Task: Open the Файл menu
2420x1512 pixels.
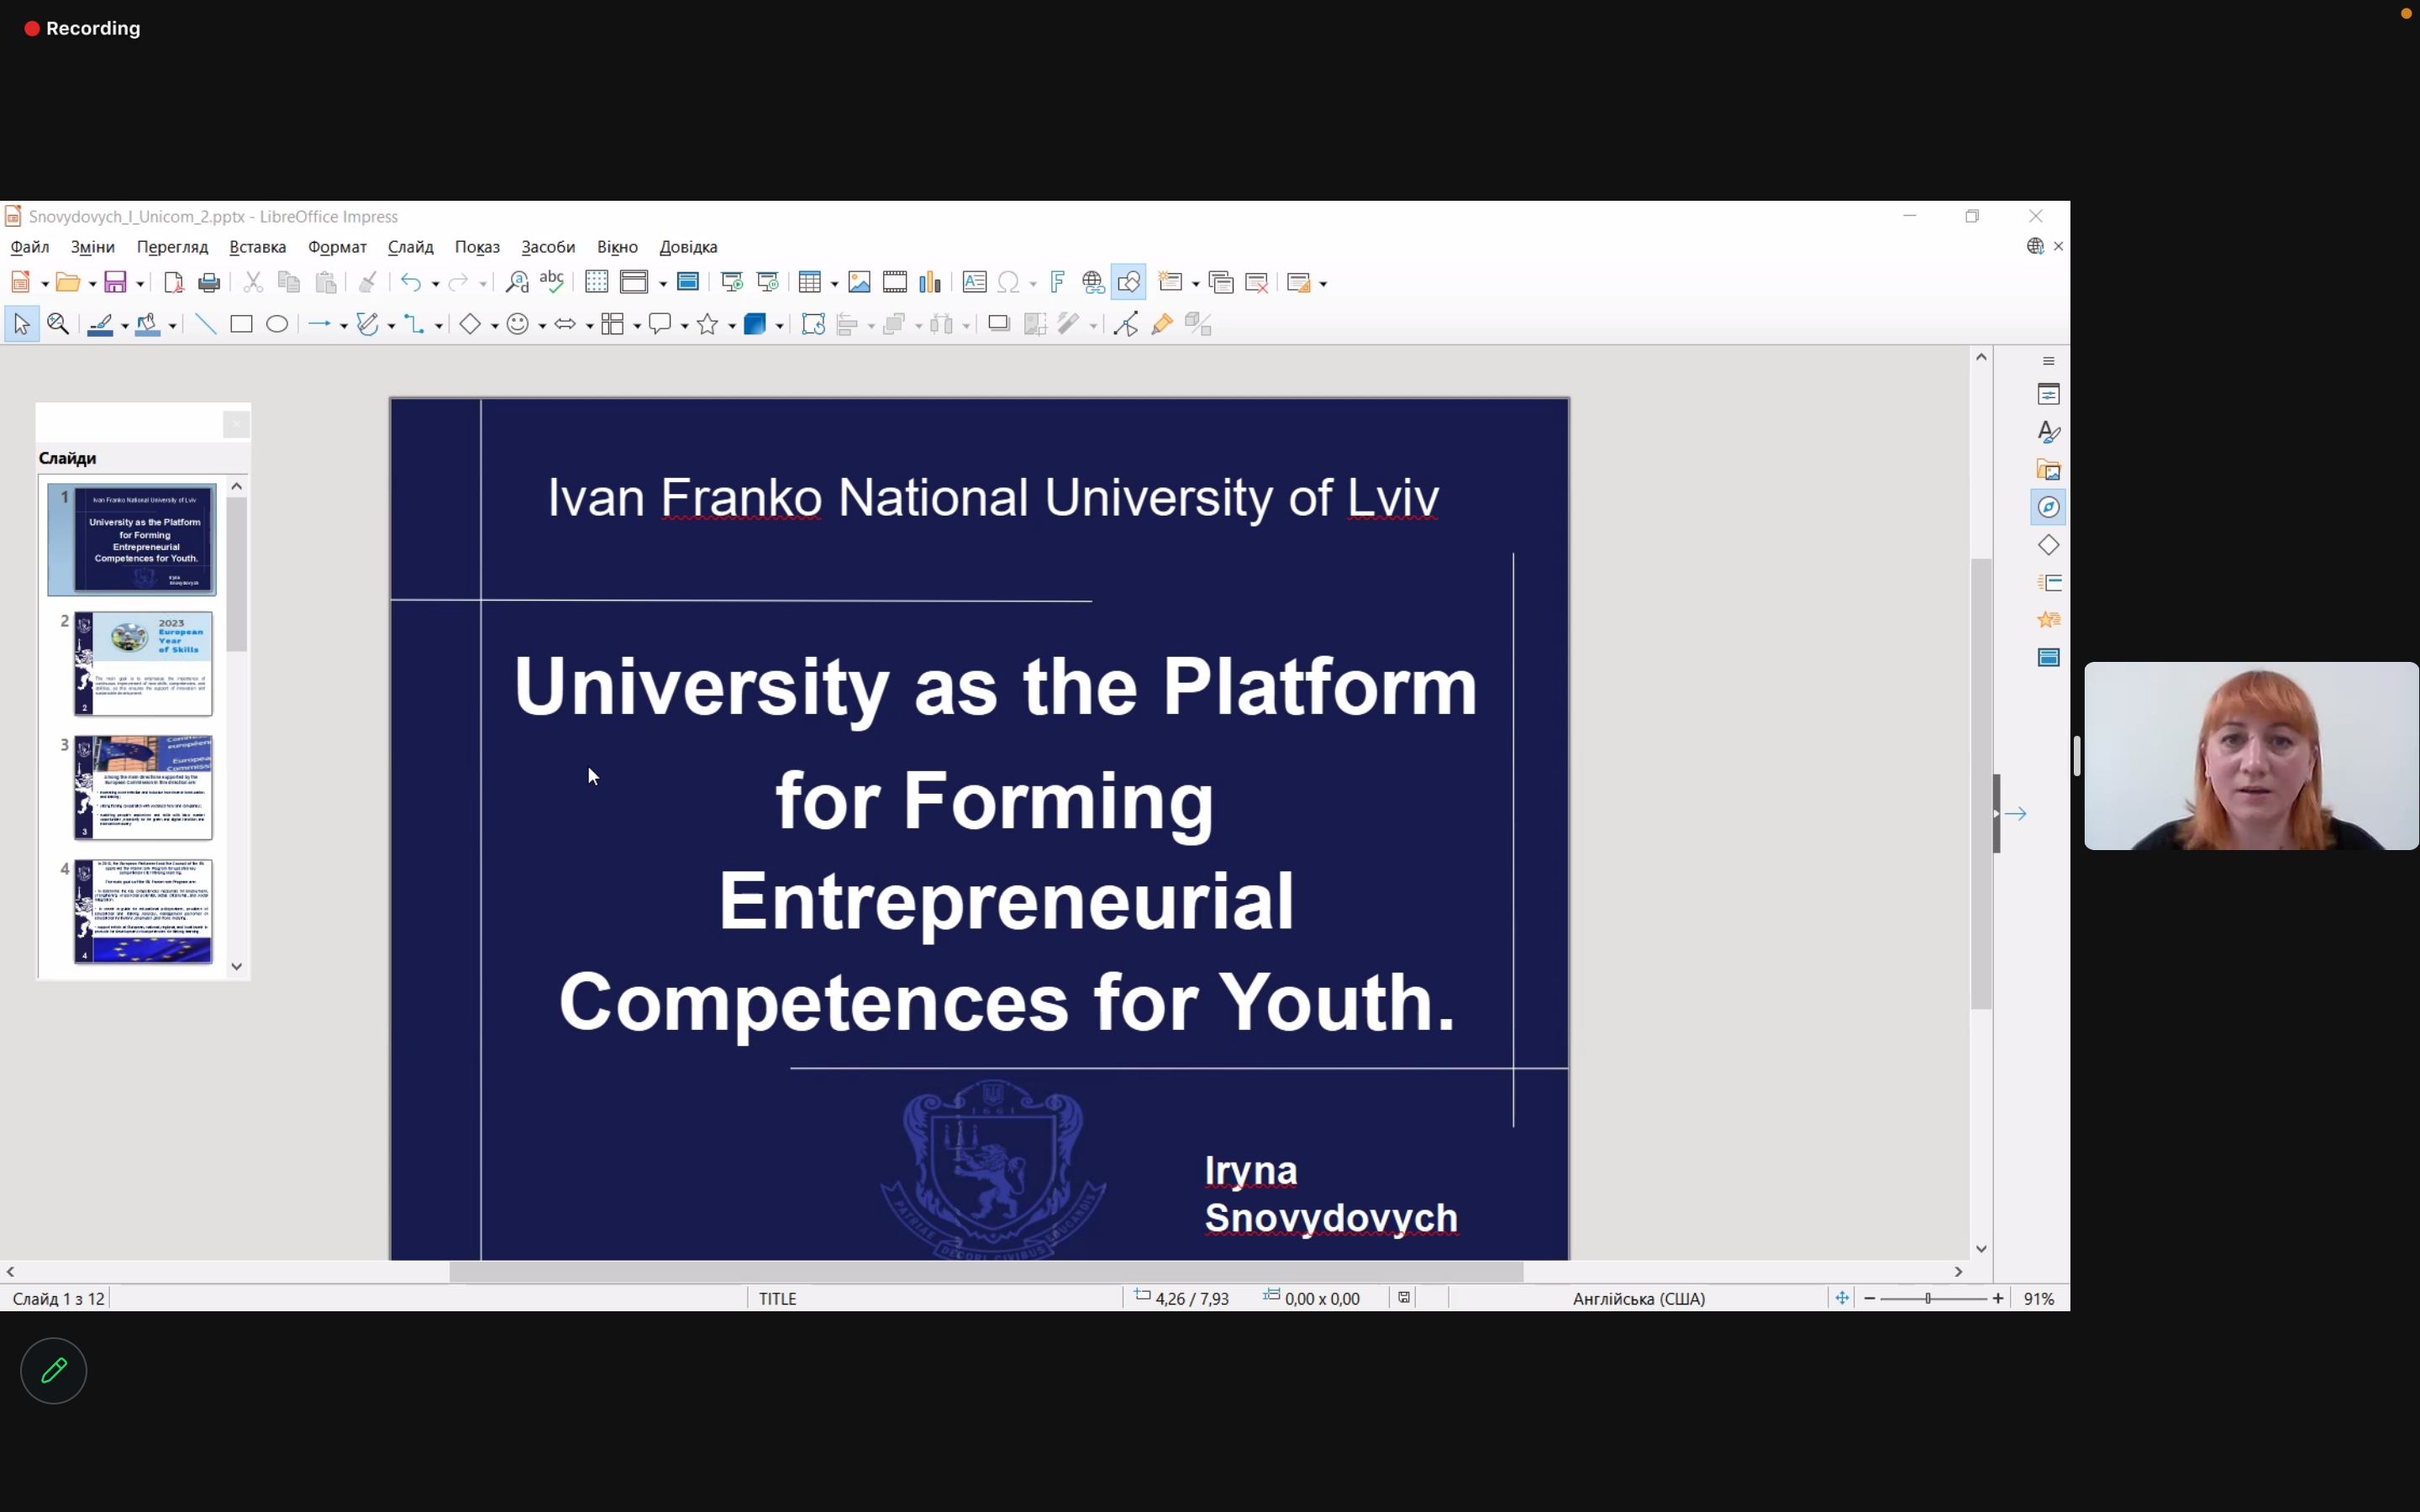Action: click(29, 247)
